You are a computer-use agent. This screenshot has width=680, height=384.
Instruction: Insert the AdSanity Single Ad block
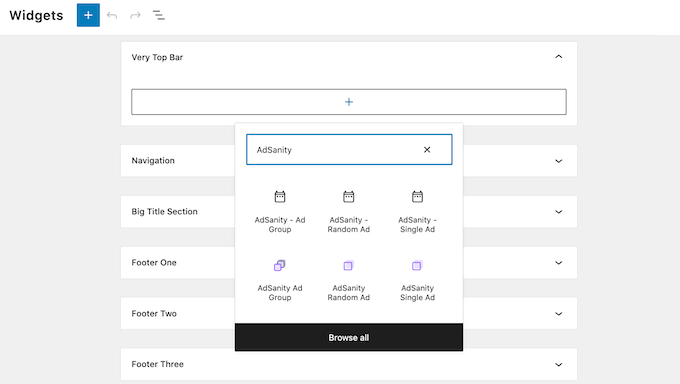(417, 280)
